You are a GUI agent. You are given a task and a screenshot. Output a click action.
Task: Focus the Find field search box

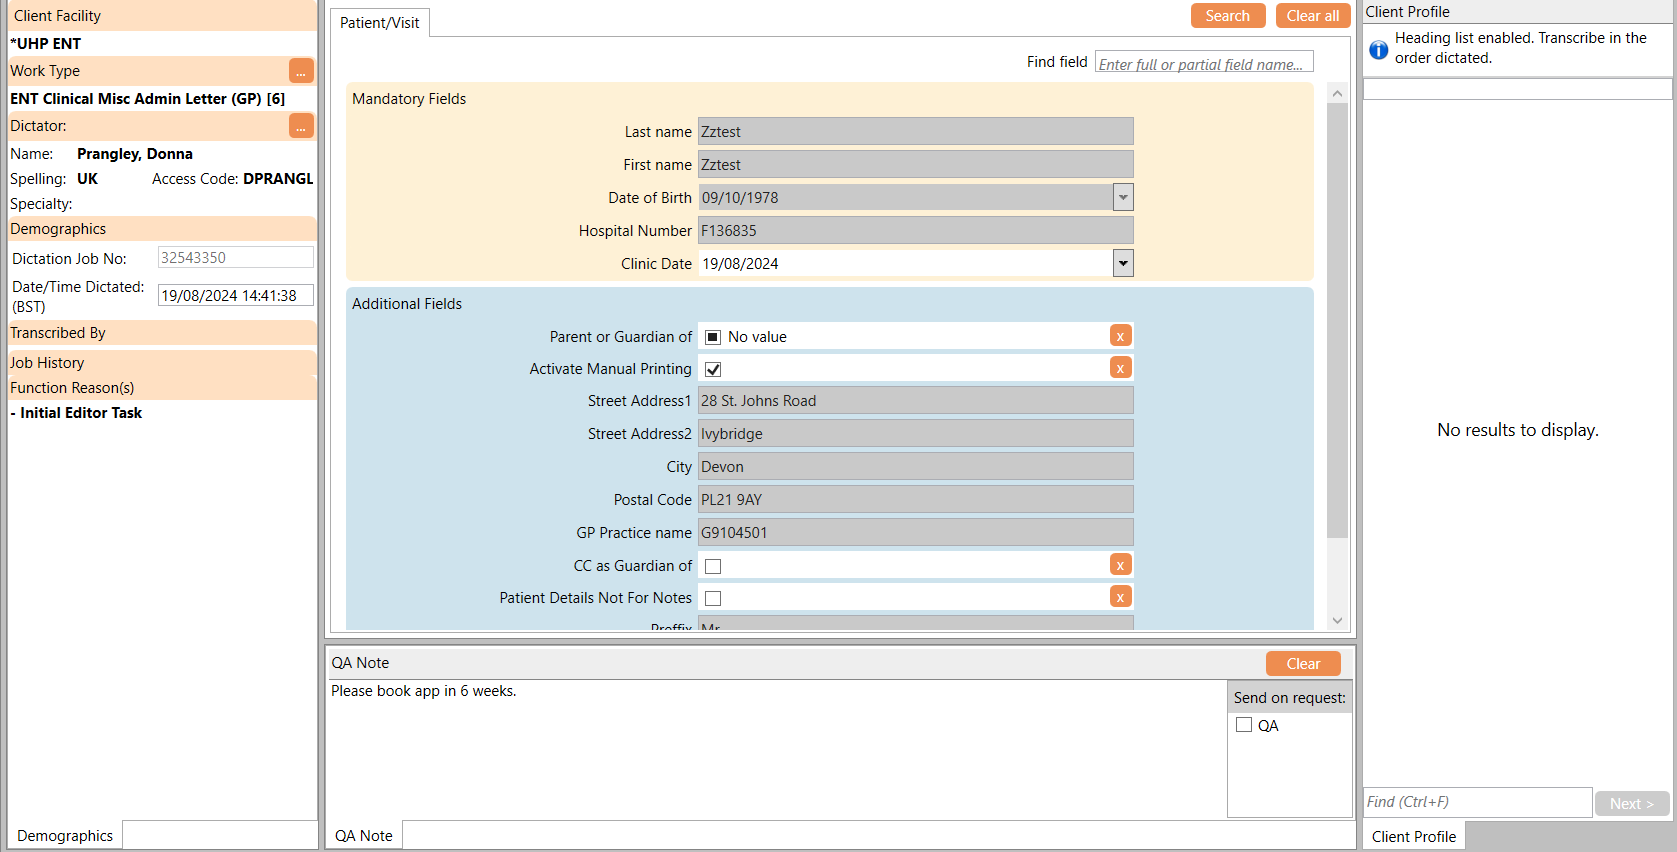pos(1204,63)
